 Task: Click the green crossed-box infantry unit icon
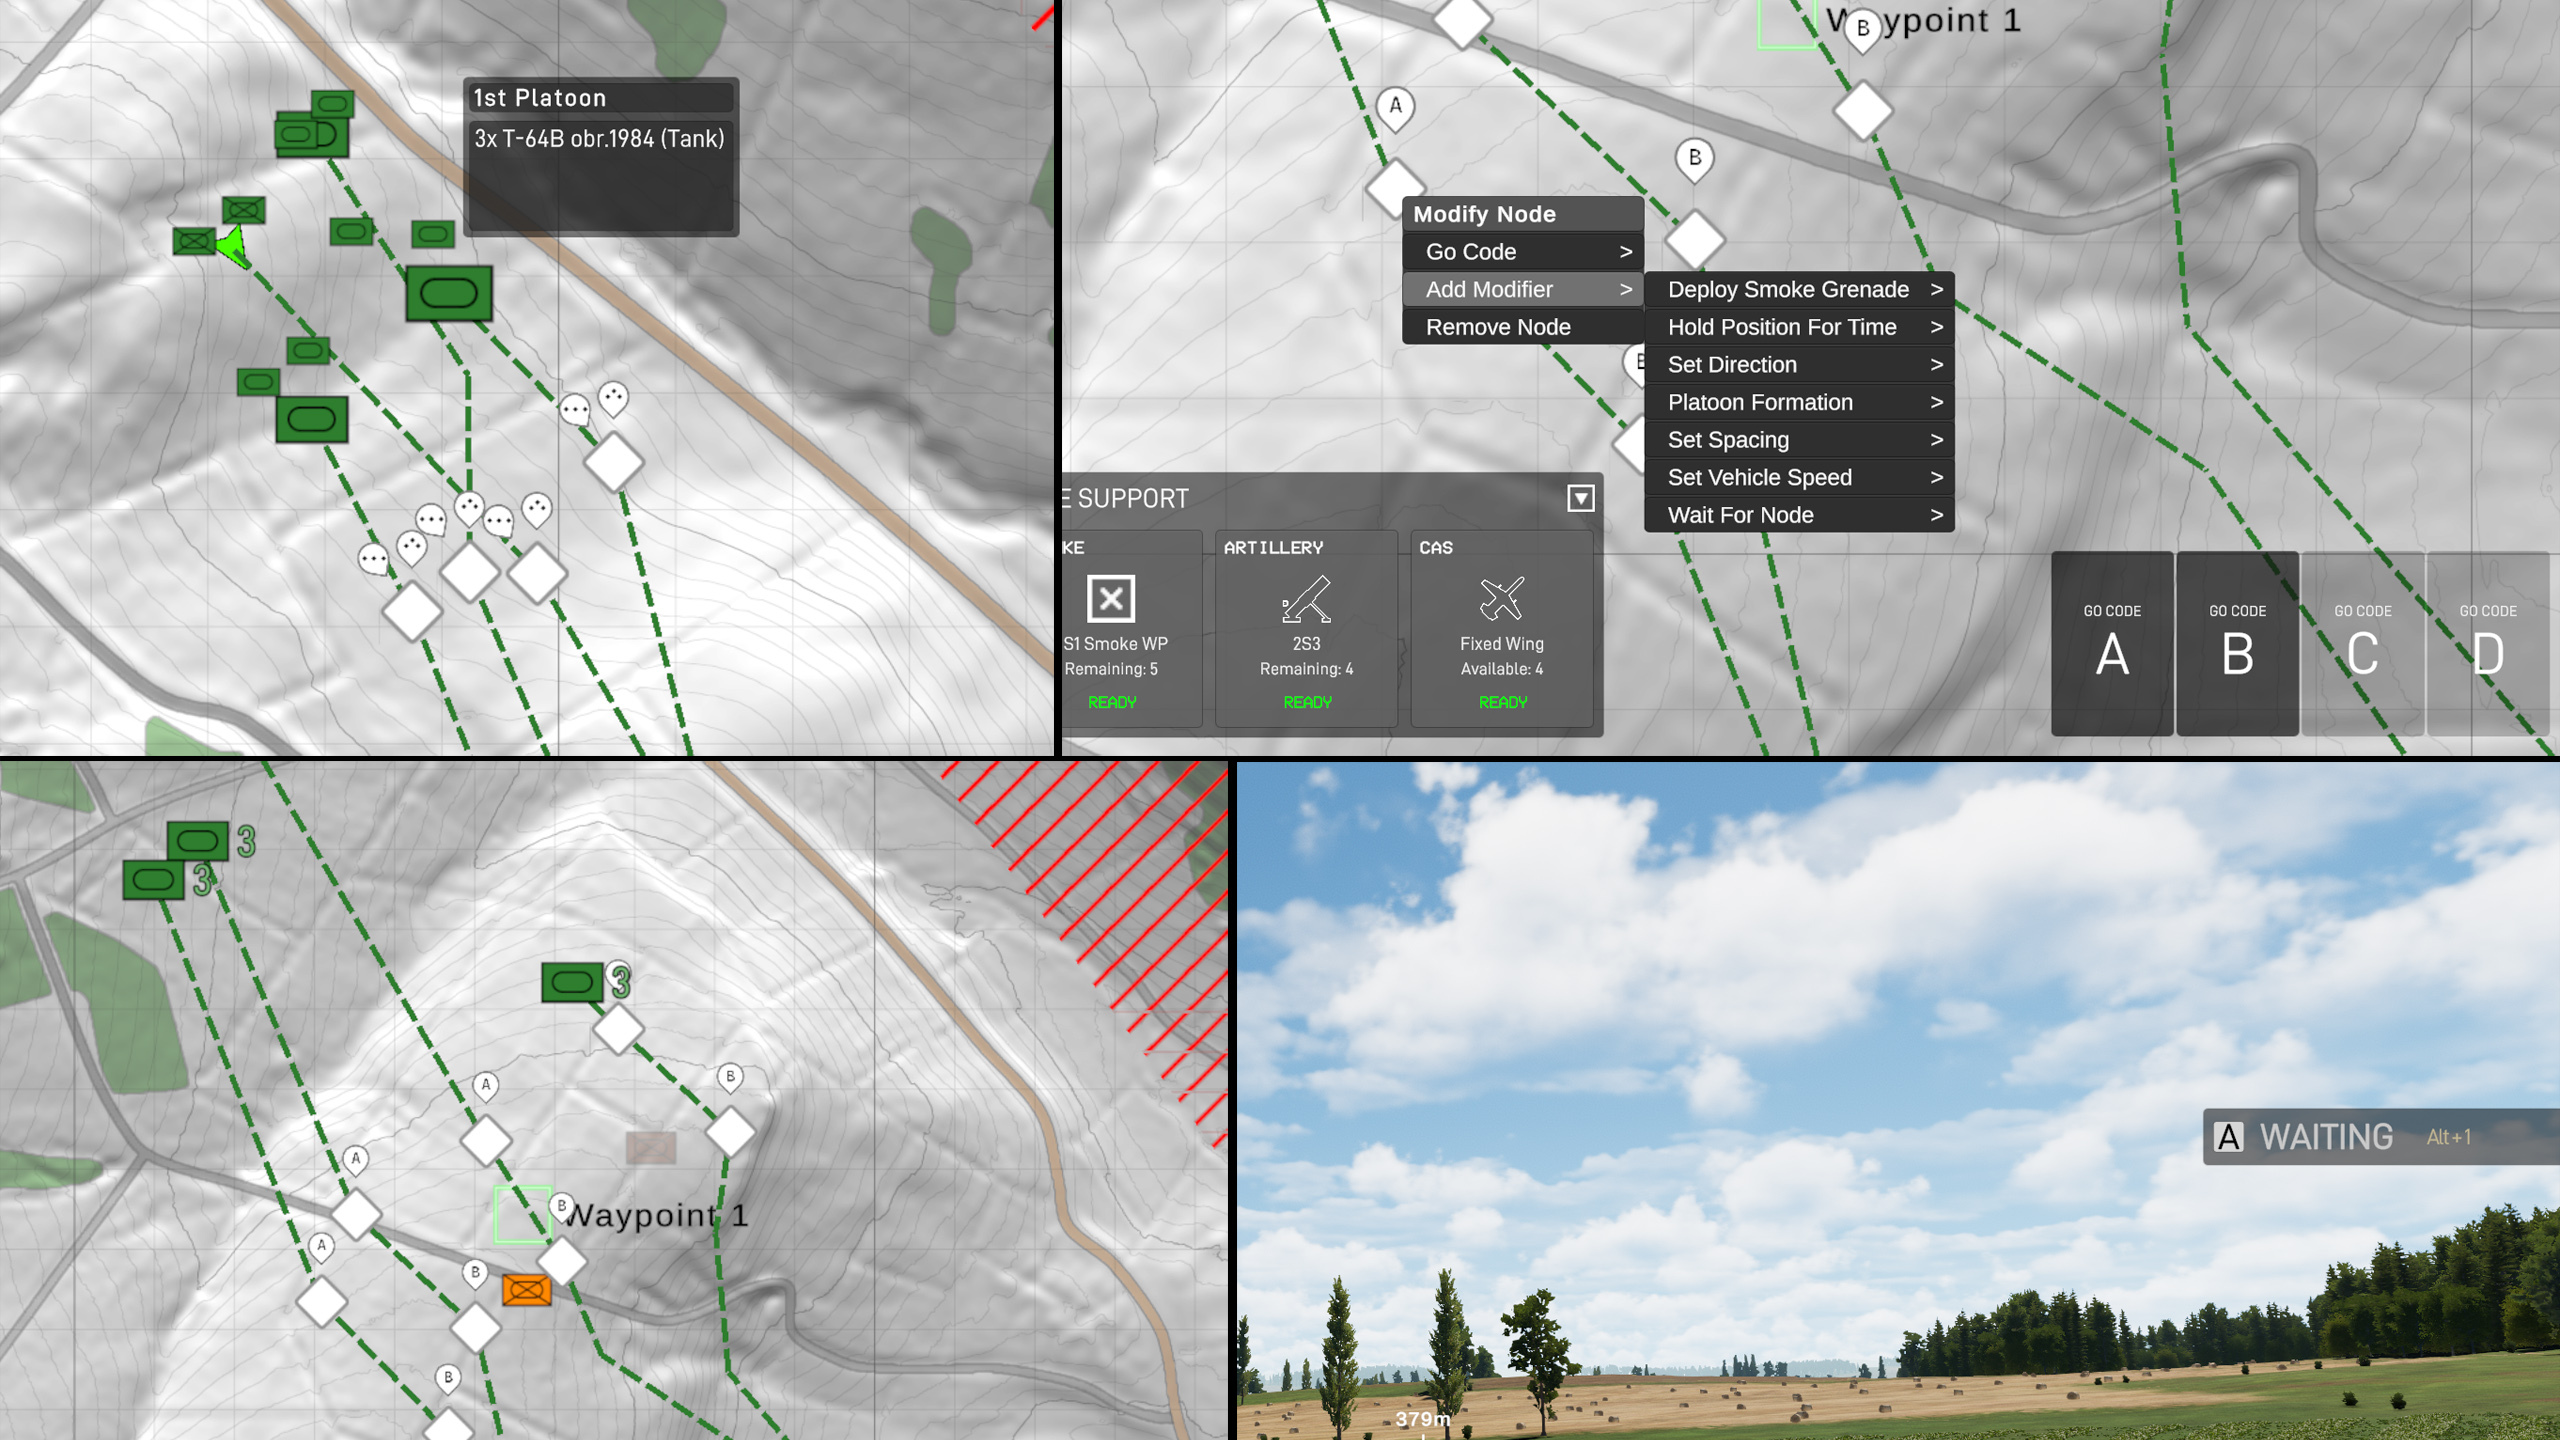(243, 210)
